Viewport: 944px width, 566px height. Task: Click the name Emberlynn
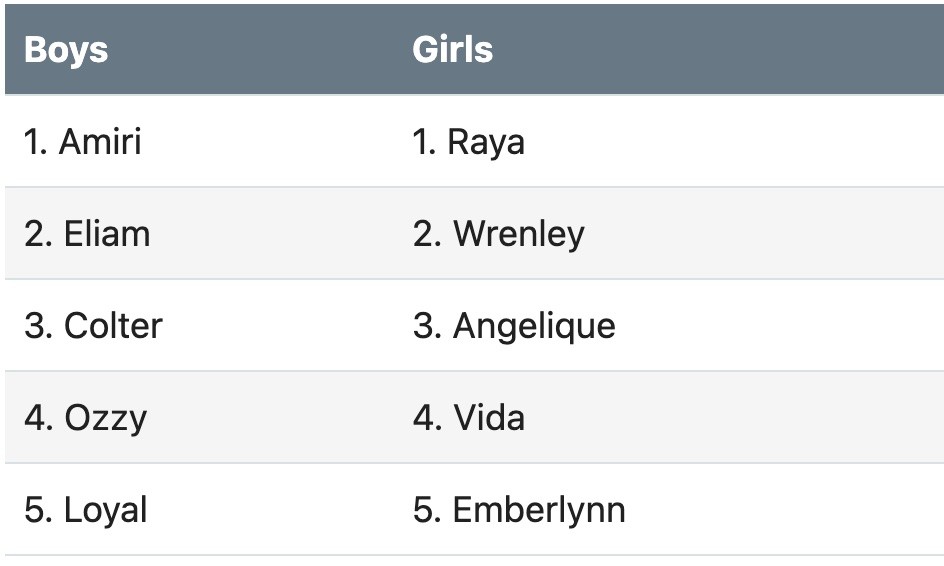point(539,510)
